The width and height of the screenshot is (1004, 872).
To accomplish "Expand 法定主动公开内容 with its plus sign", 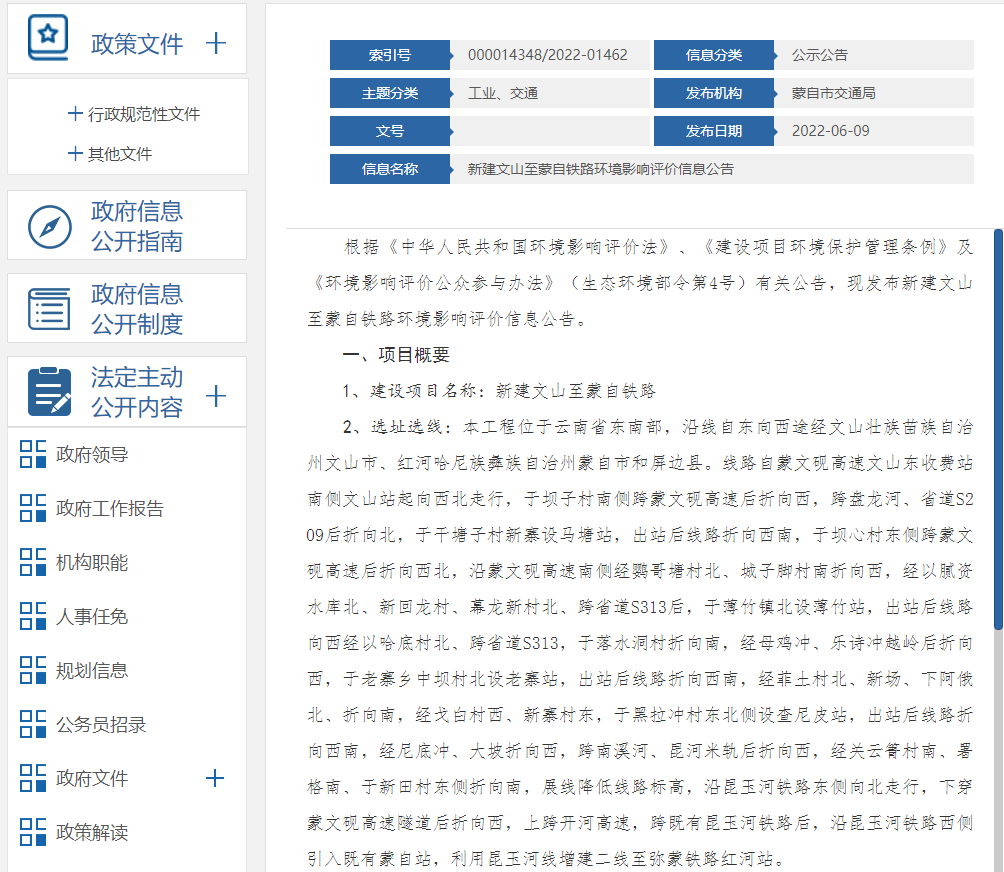I will [x=216, y=396].
